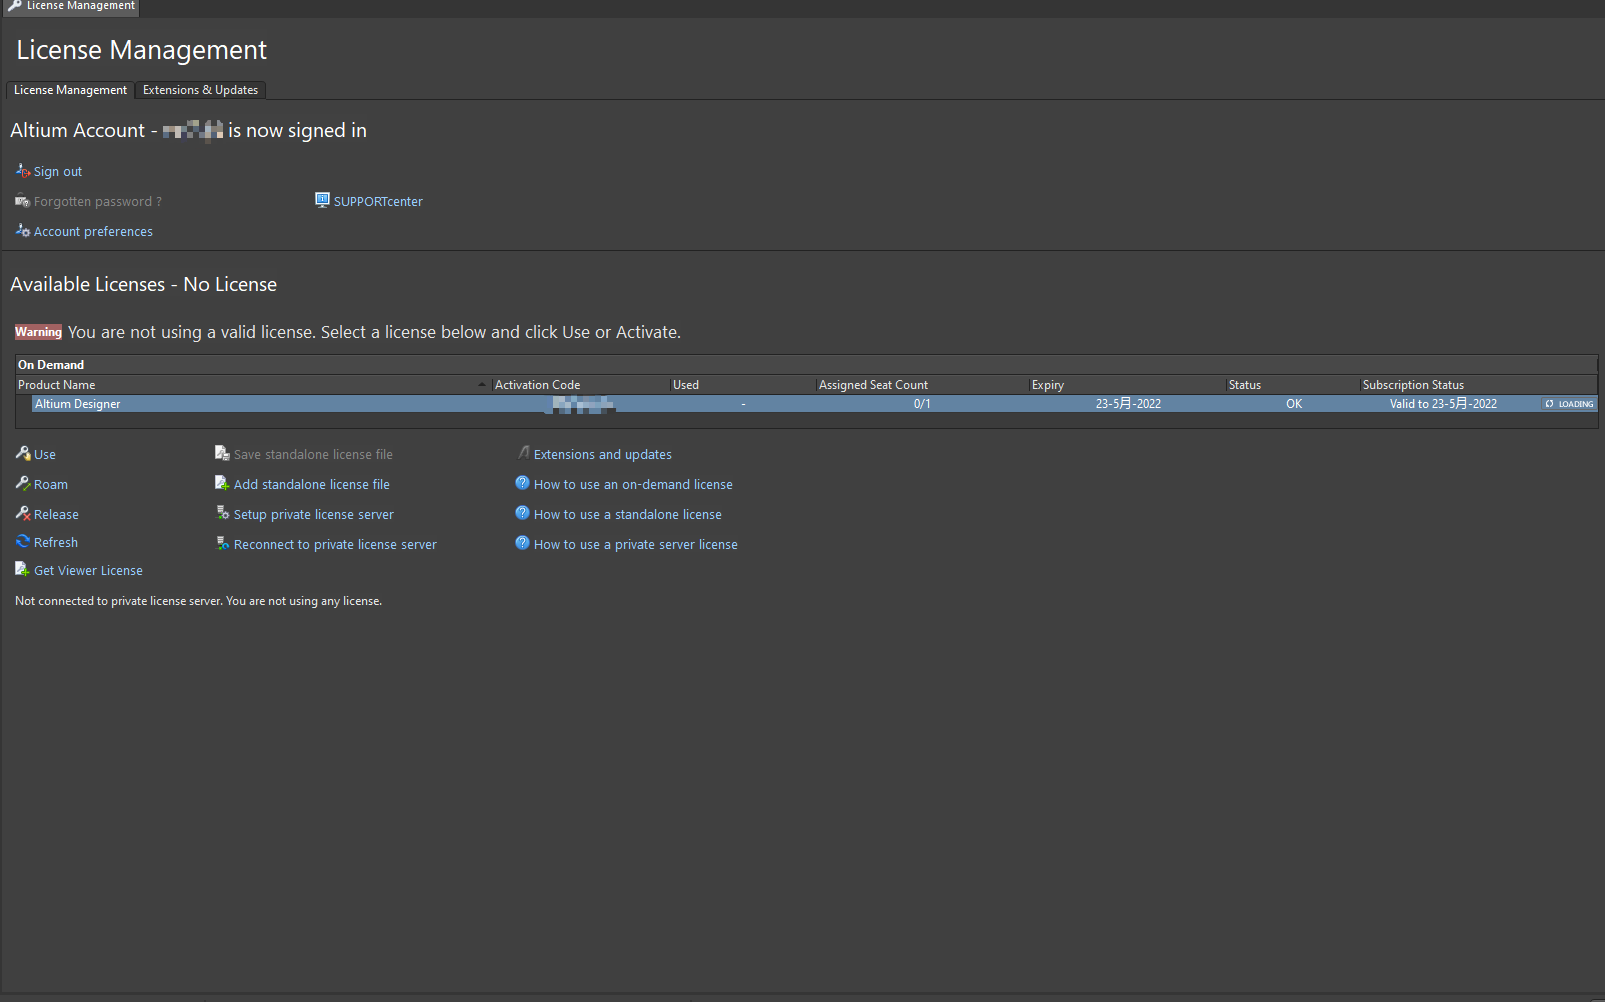Click the Release license icon
1605x1002 pixels.
(23, 514)
